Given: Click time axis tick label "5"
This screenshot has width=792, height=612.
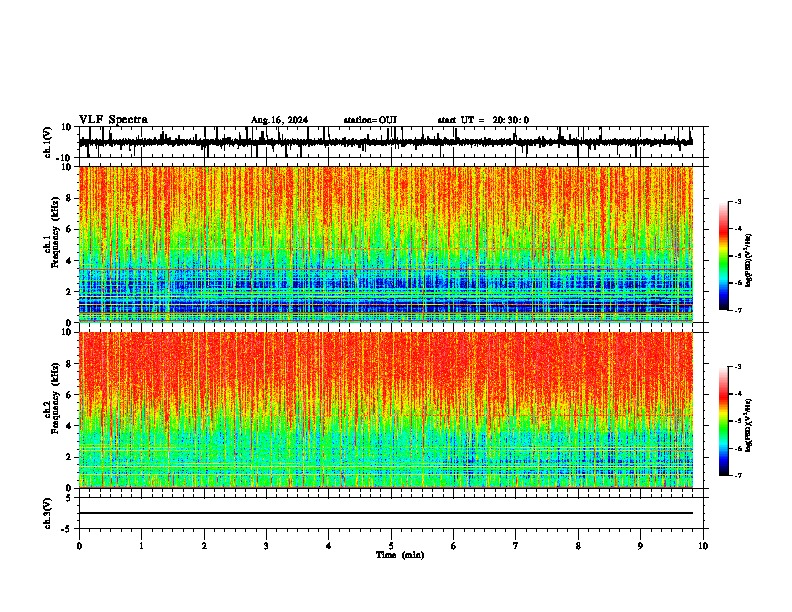Looking at the screenshot, I should [x=391, y=546].
